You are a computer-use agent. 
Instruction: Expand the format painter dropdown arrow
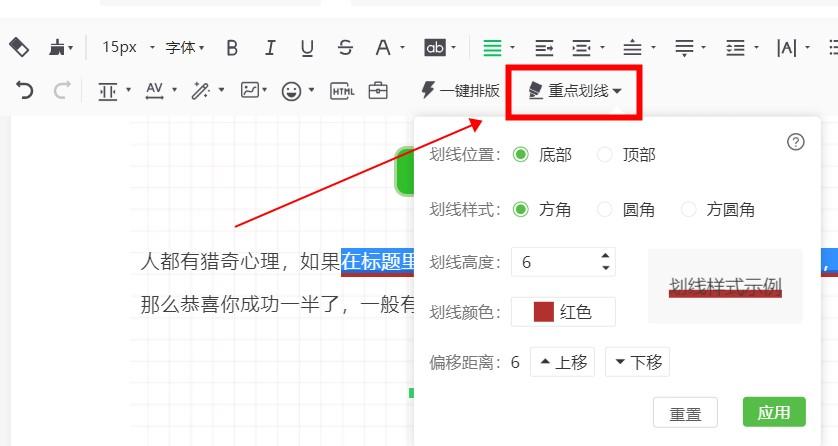coord(71,48)
